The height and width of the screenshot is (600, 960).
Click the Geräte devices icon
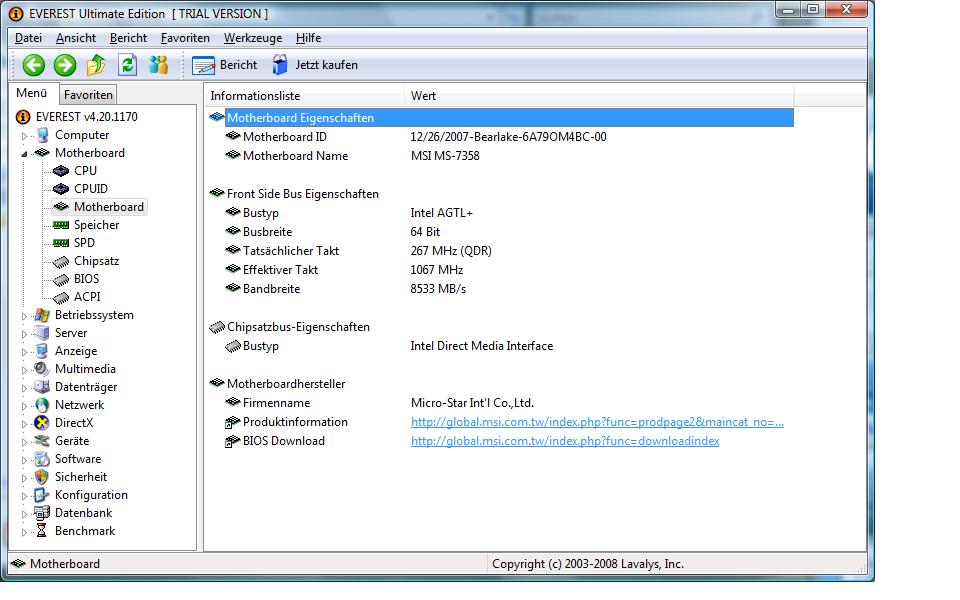click(x=42, y=441)
